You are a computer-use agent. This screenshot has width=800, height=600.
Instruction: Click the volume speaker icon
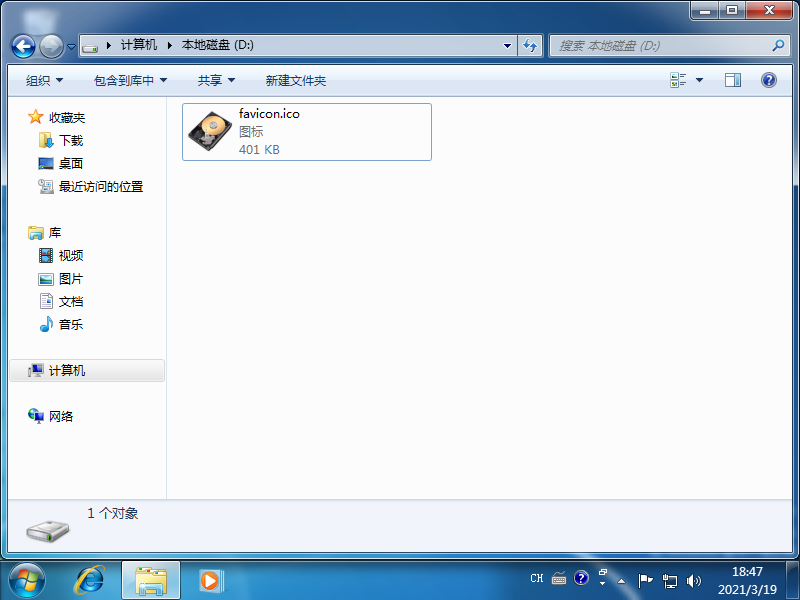694,578
